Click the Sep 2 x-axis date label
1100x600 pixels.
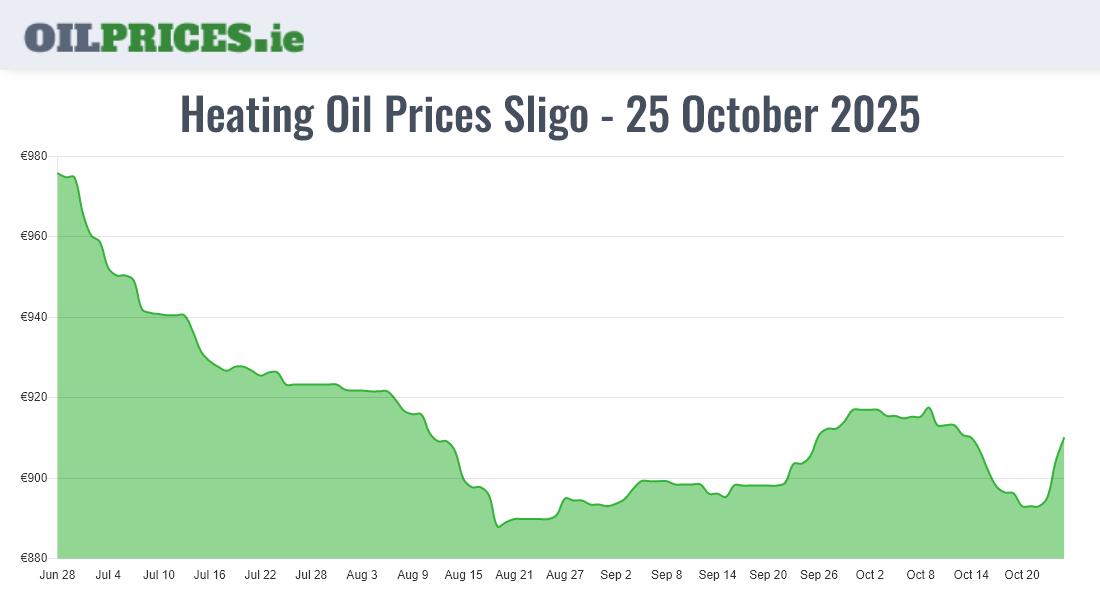click(x=616, y=575)
